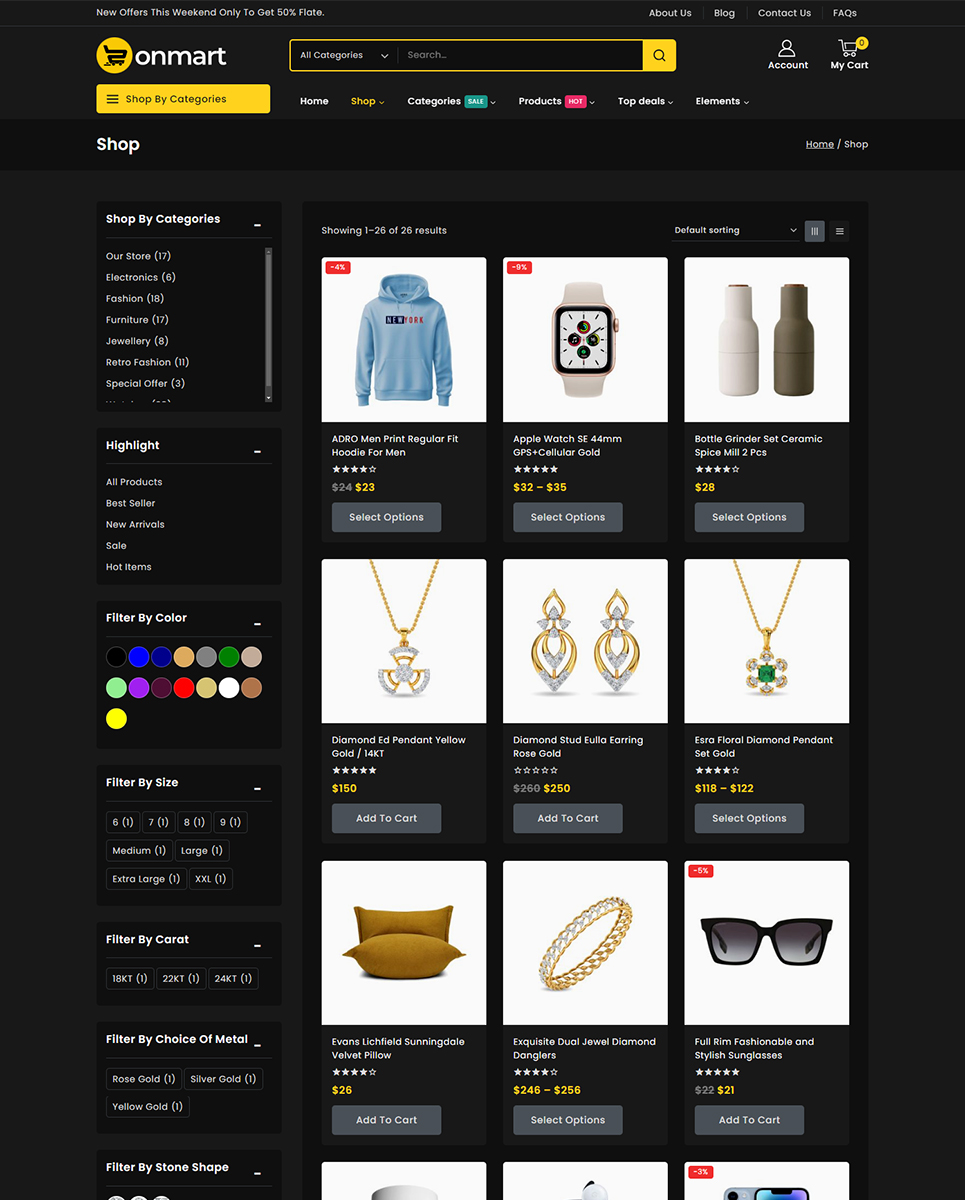Open the Contact Us link
This screenshot has width=965, height=1200.
(784, 13)
